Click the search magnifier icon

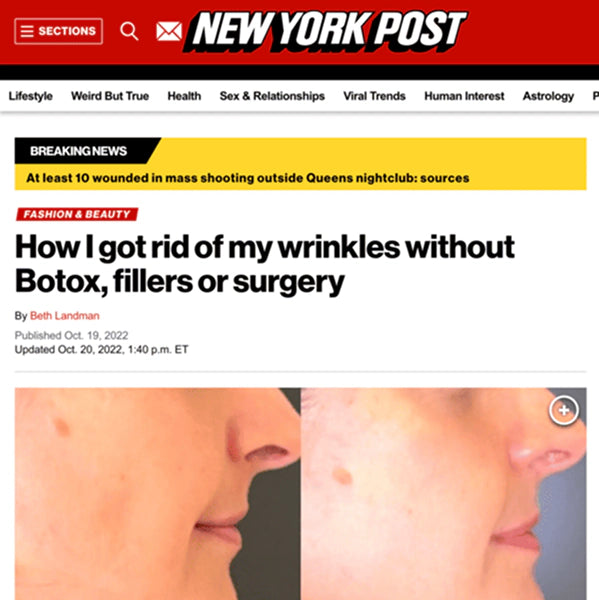(129, 31)
